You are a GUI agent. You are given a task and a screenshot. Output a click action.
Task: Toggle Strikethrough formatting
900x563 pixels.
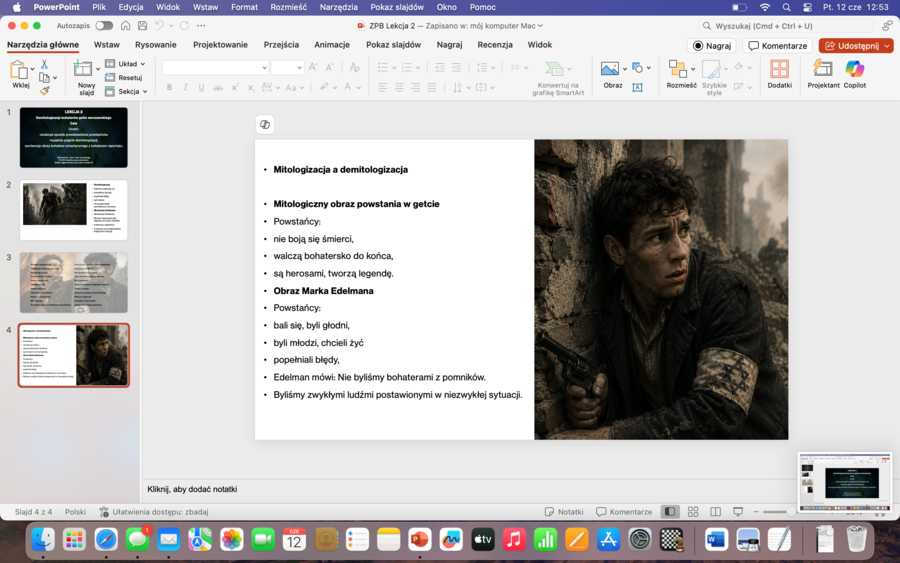tap(218, 87)
